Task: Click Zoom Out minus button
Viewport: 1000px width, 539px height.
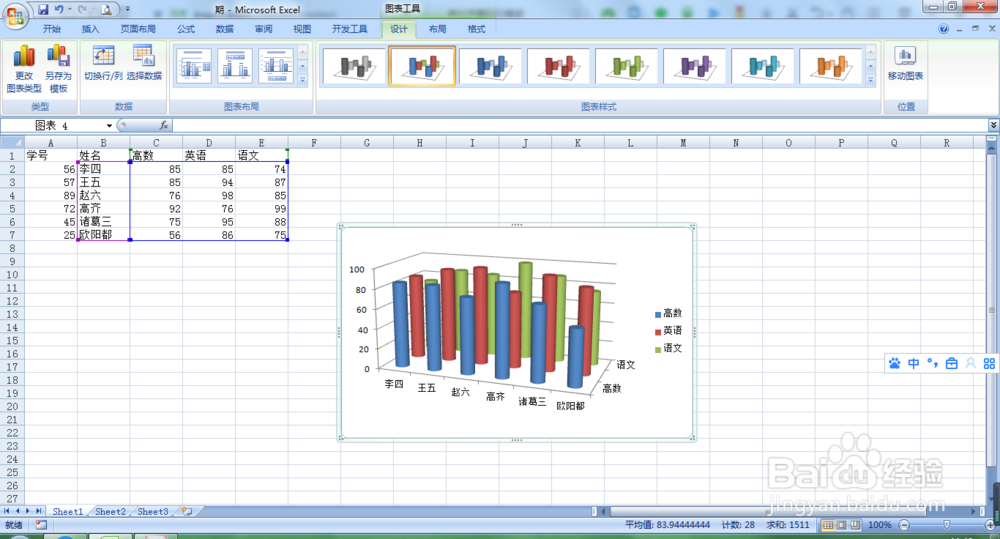Action: (x=904, y=525)
